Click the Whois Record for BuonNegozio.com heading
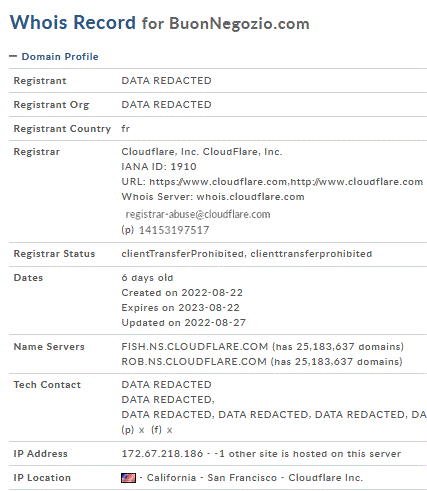The image size is (427, 491). click(160, 23)
